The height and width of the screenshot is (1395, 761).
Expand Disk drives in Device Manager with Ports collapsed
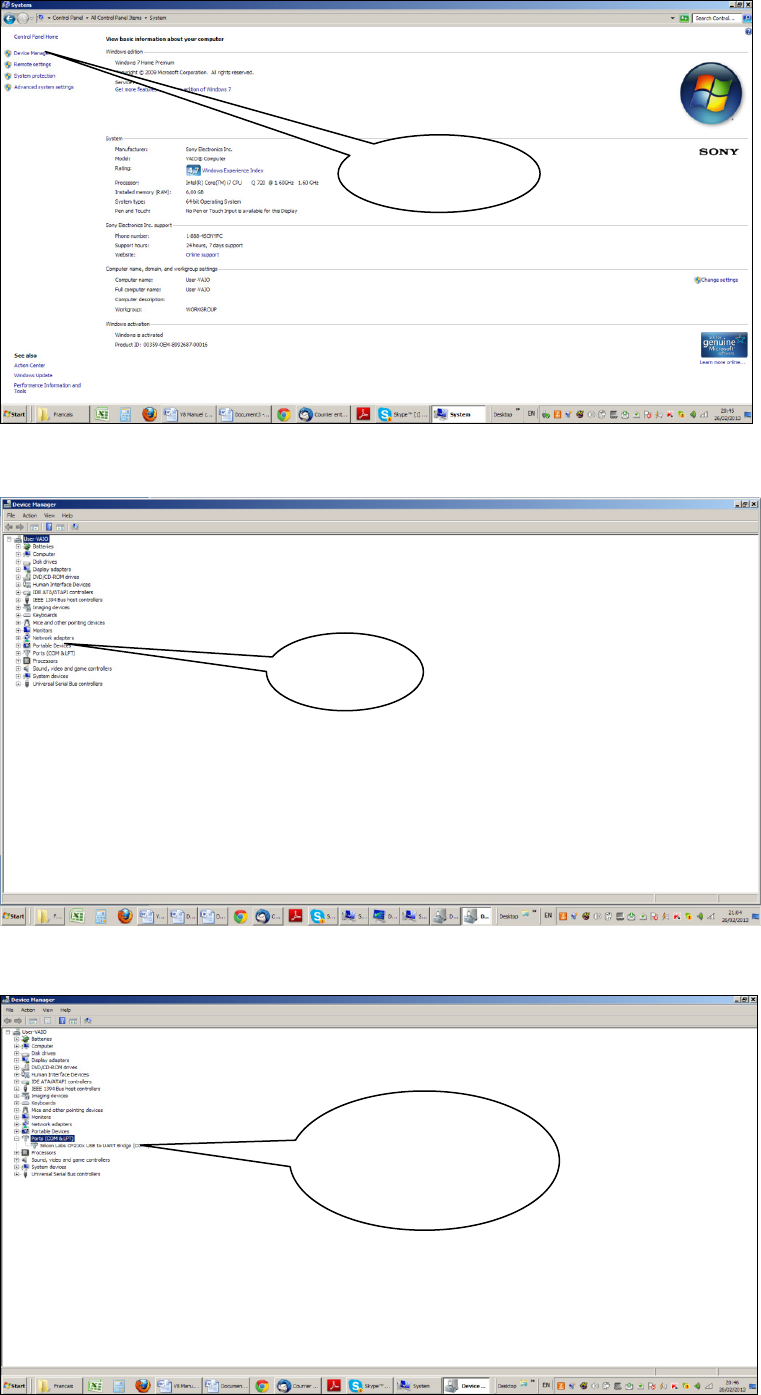tap(18, 562)
